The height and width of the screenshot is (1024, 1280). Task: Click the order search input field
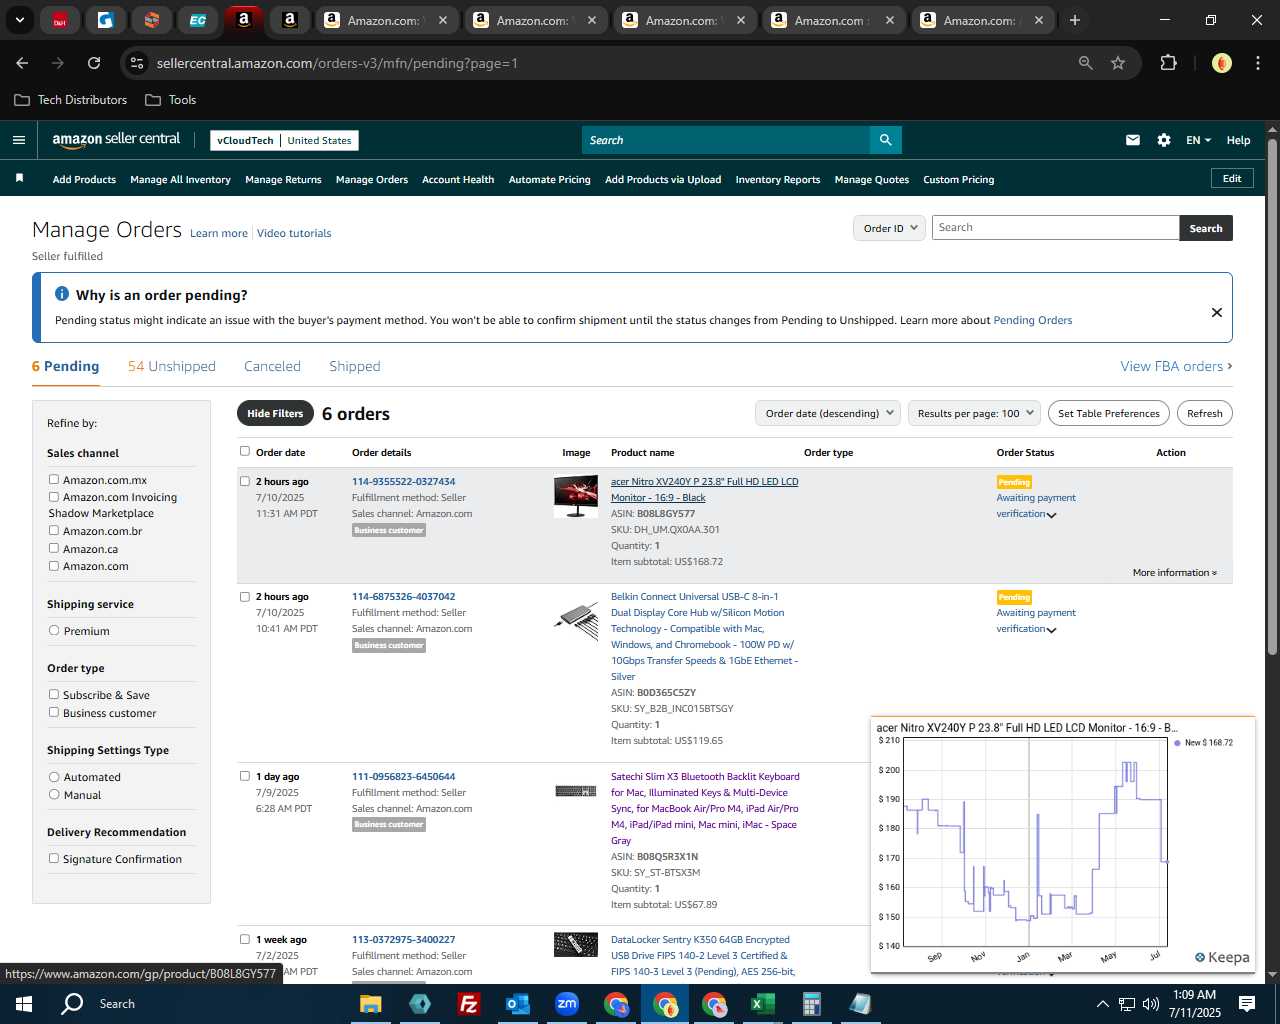(1055, 228)
